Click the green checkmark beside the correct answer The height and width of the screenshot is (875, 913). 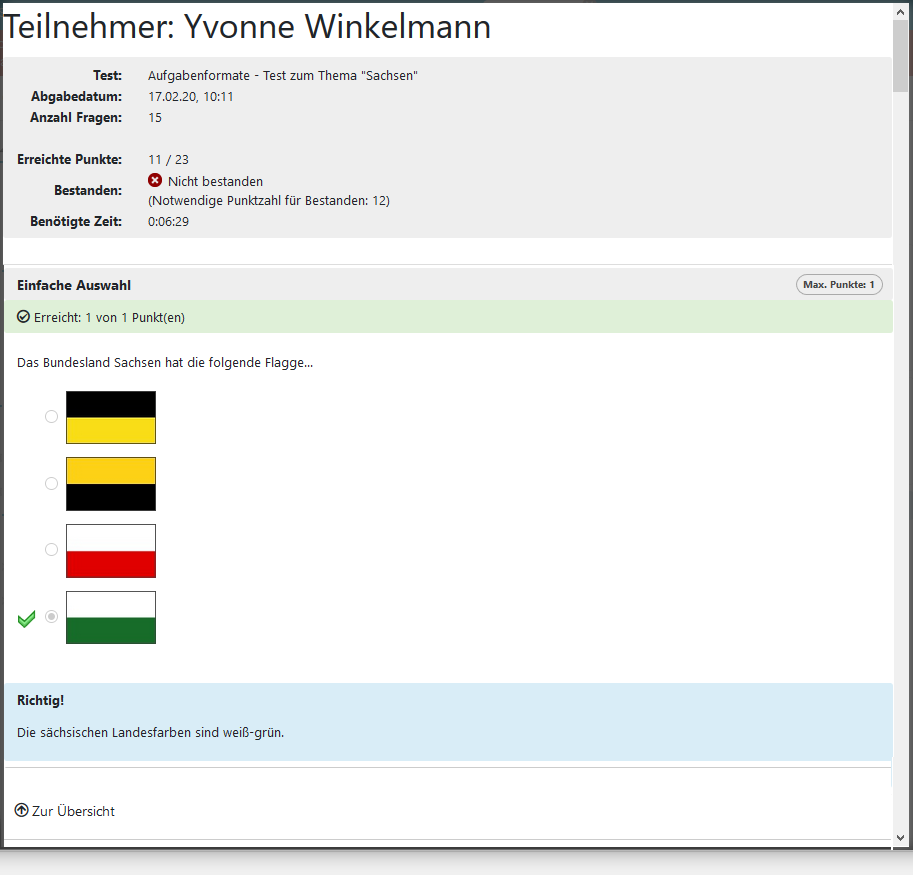click(x=27, y=619)
